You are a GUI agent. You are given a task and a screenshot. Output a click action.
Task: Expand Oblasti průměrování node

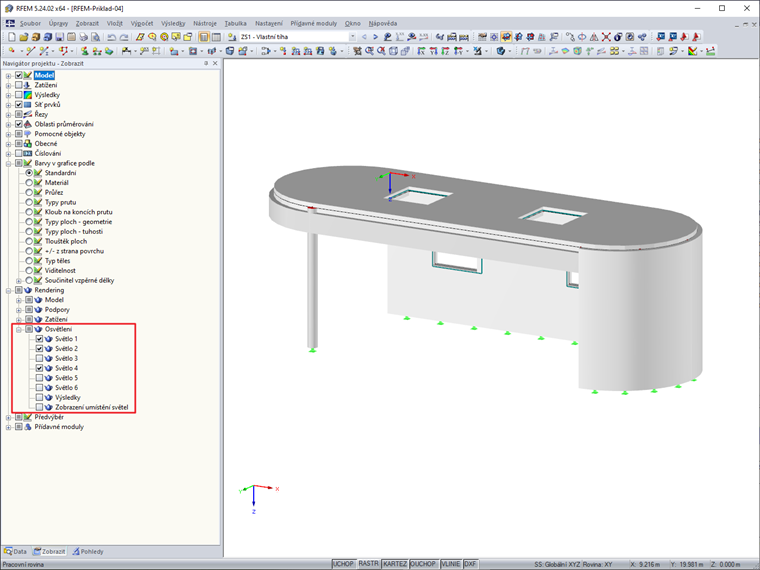point(8,124)
